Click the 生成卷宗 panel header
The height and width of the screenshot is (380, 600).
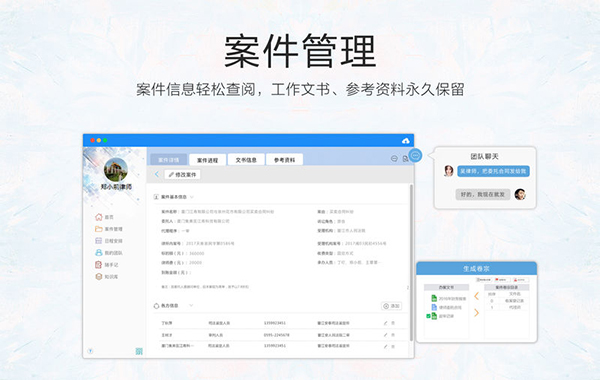point(476,269)
